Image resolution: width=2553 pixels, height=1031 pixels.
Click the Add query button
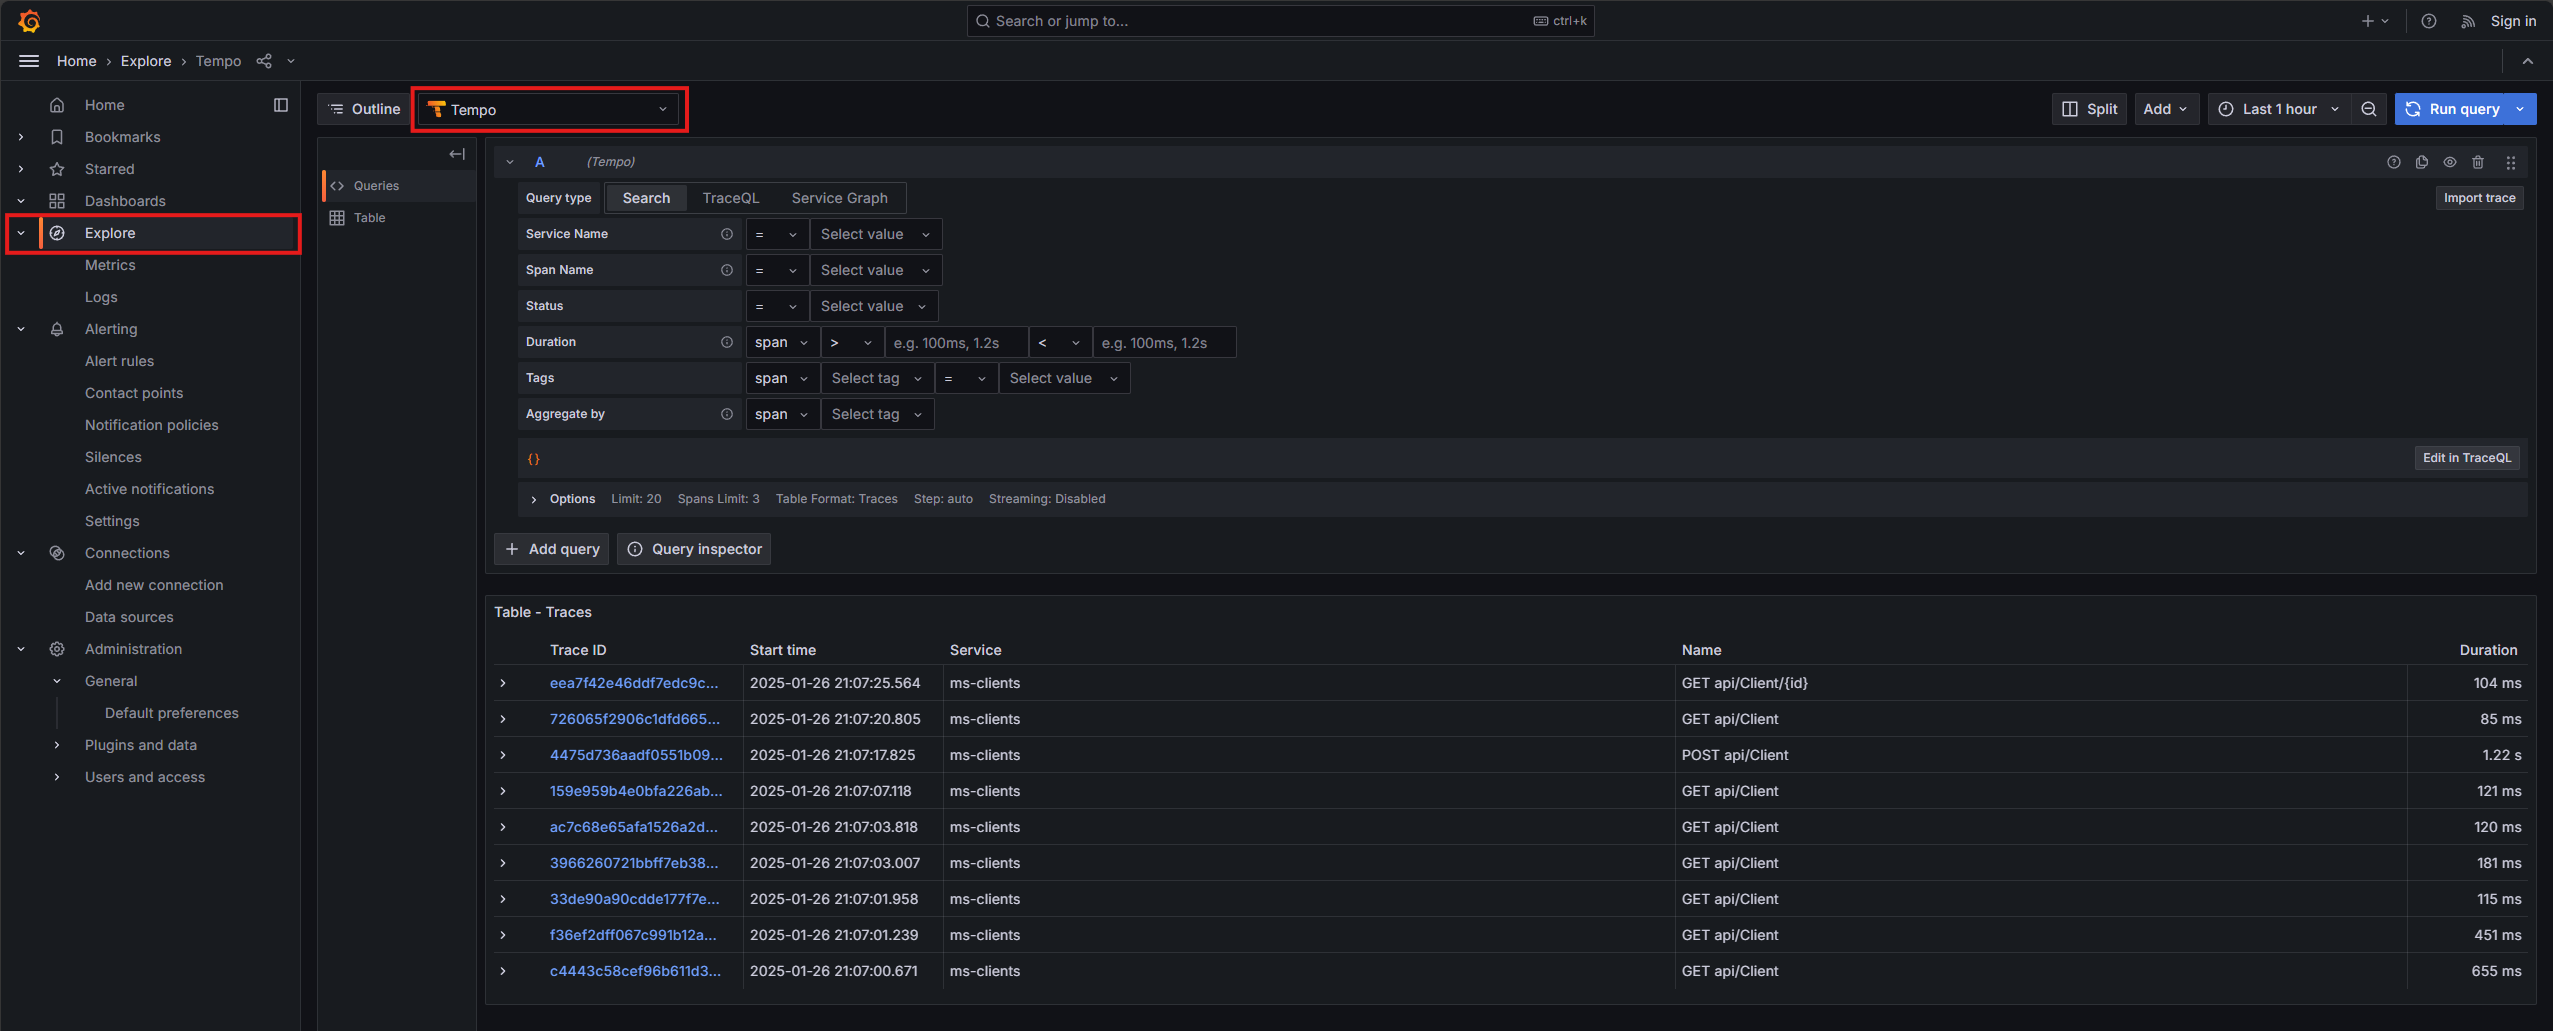tap(551, 549)
